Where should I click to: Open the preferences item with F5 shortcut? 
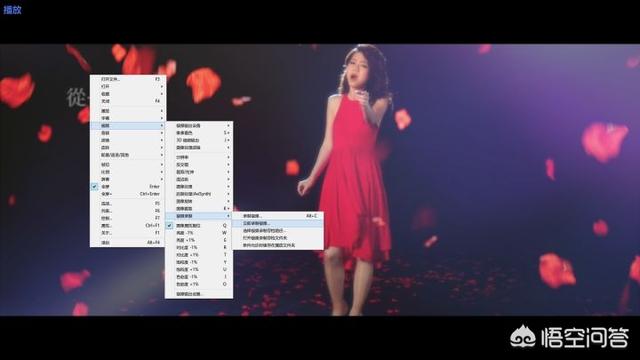pyautogui.click(x=128, y=204)
